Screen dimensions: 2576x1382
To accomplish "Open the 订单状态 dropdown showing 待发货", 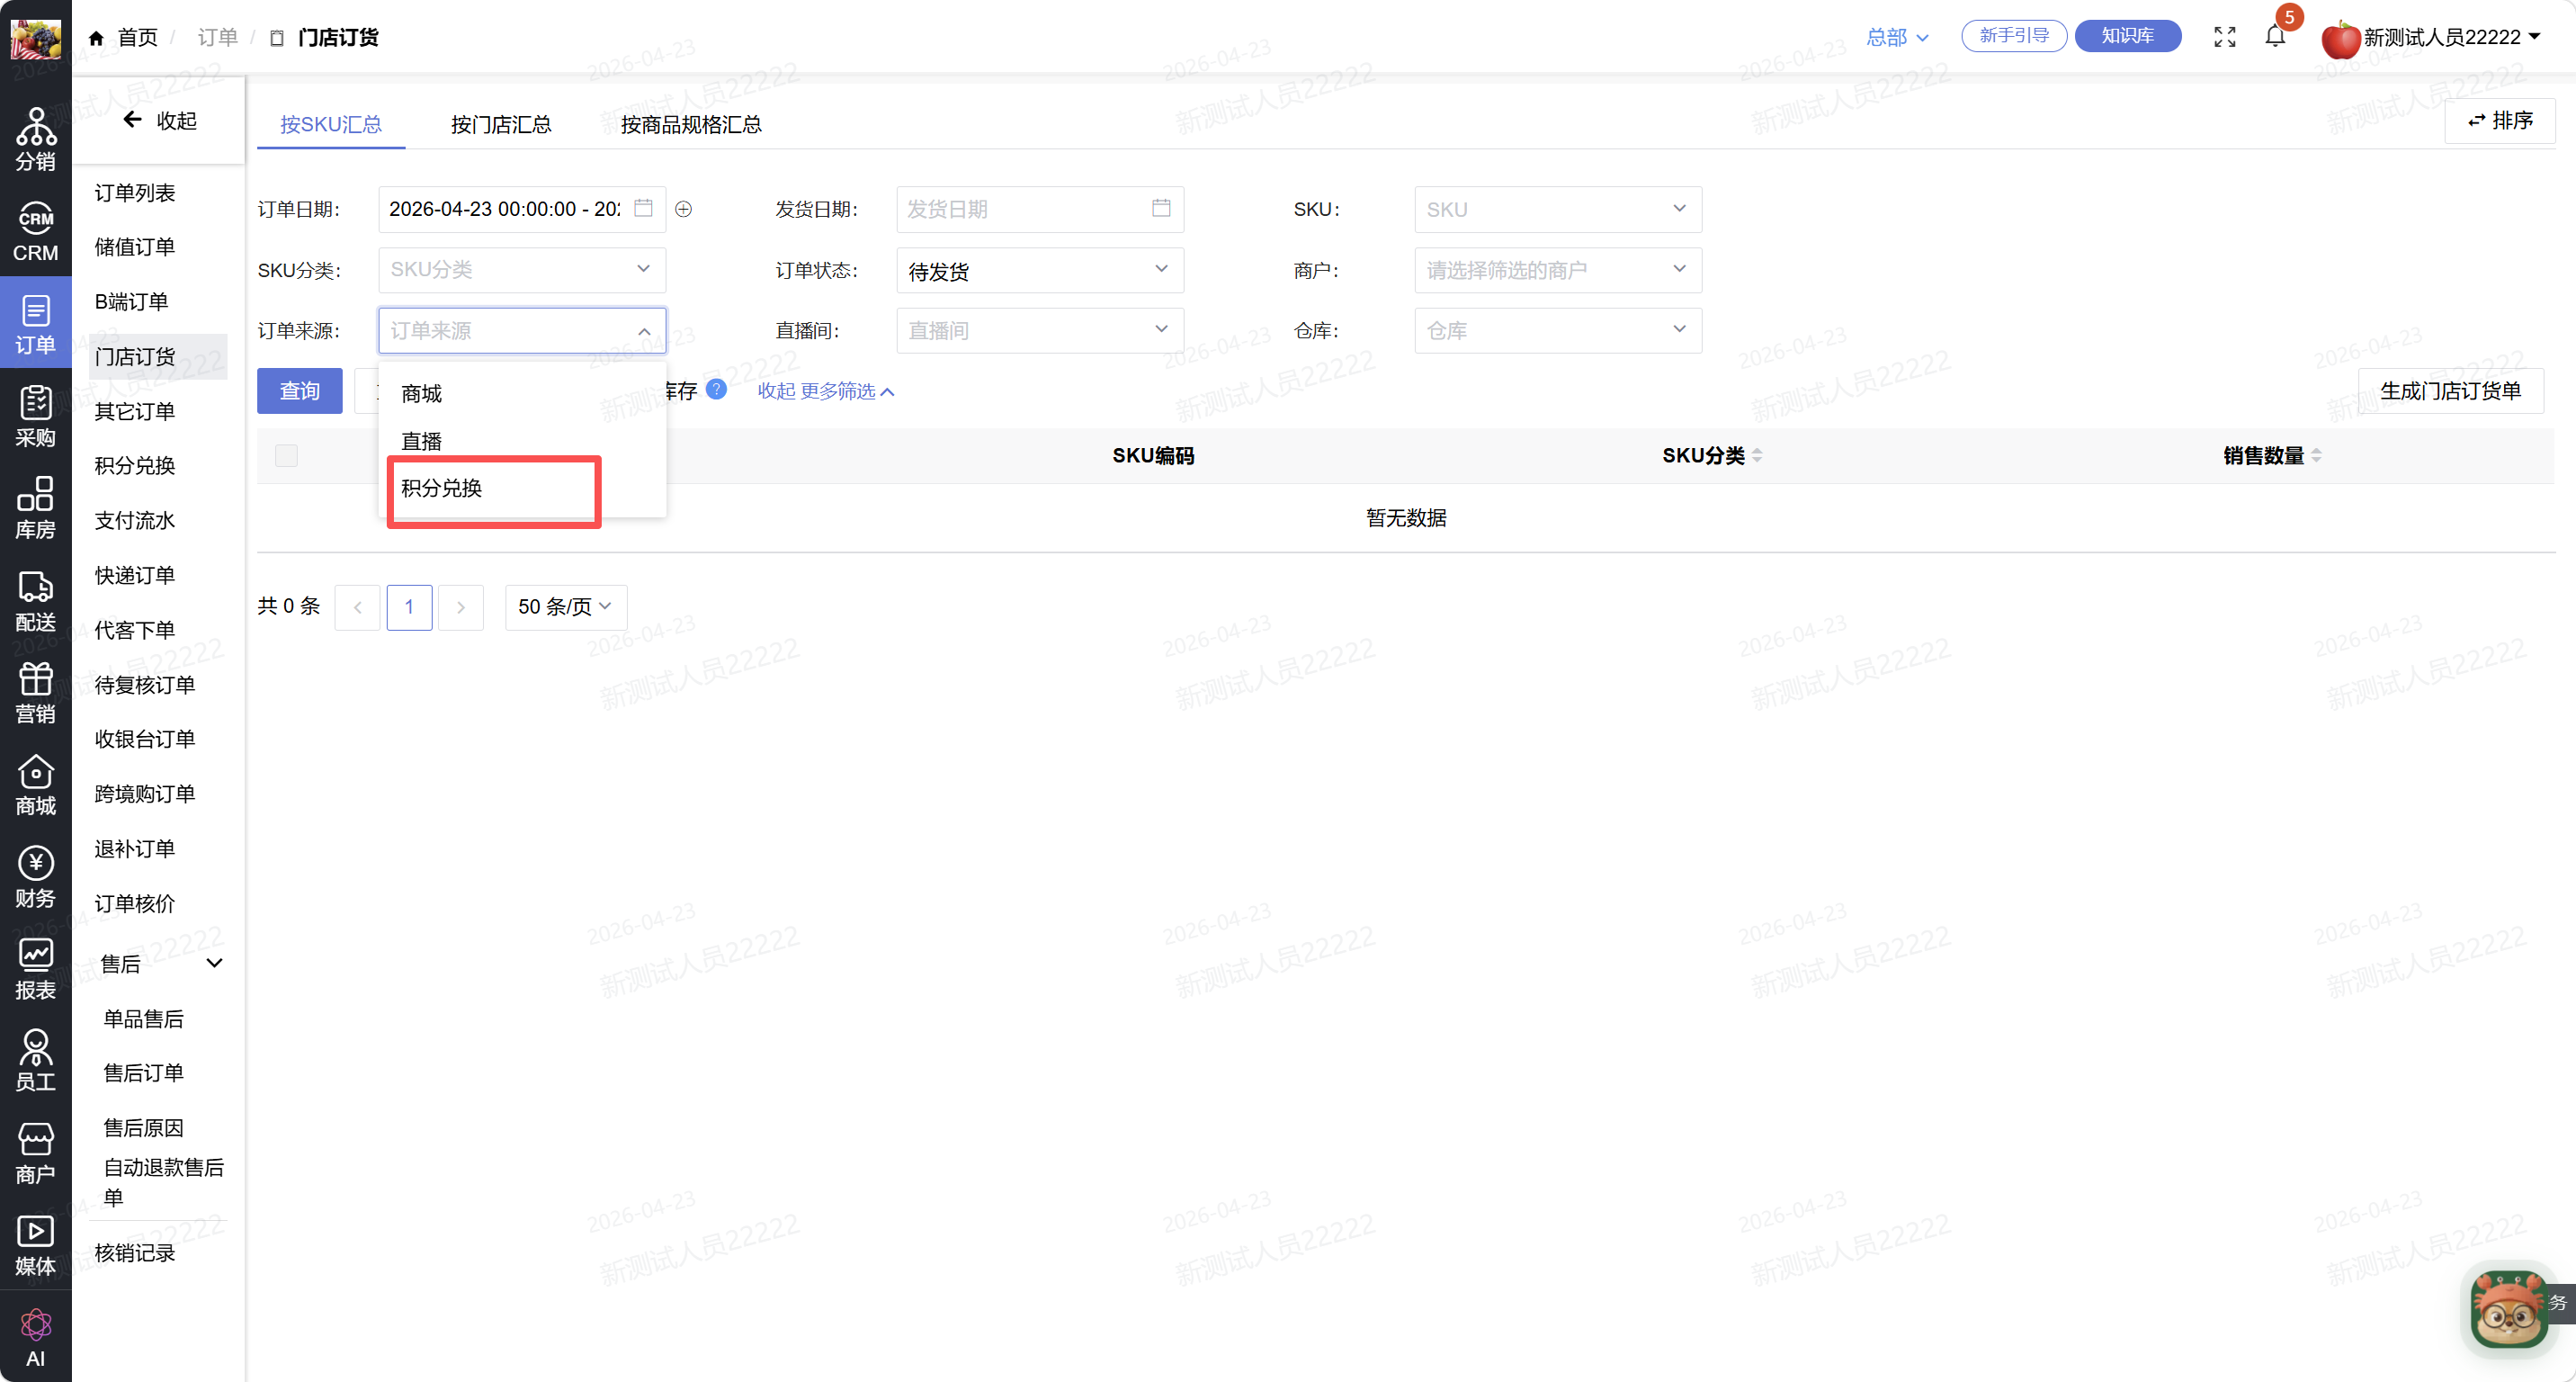I will pos(1039,270).
